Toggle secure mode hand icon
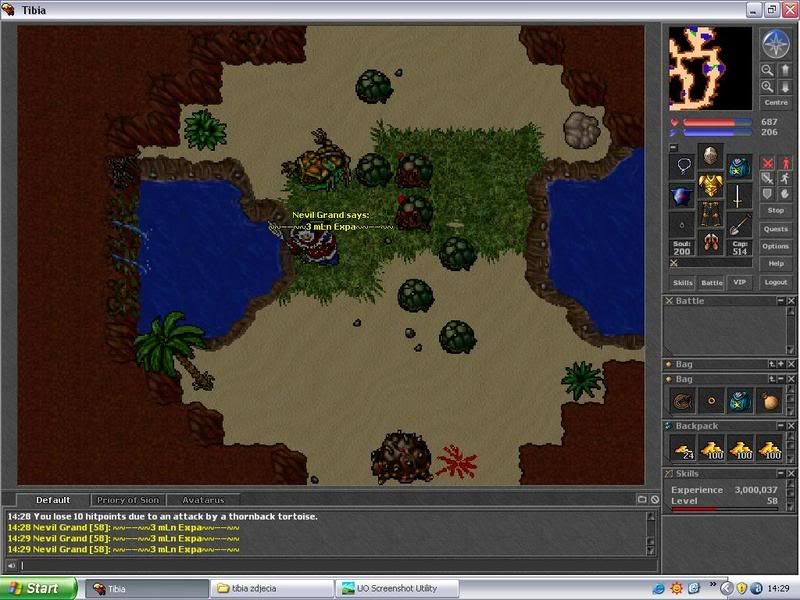Viewport: 800px width, 600px height. tap(785, 193)
